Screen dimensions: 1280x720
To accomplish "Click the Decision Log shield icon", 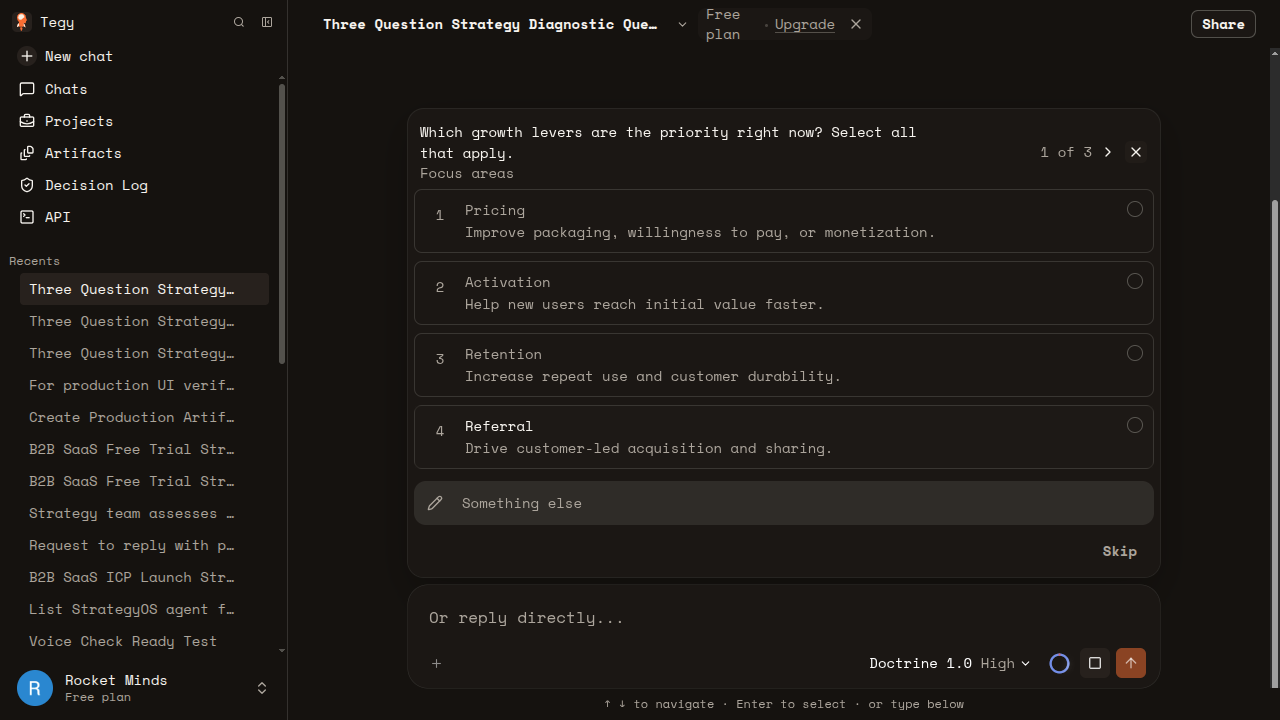I will pyautogui.click(x=27, y=185).
